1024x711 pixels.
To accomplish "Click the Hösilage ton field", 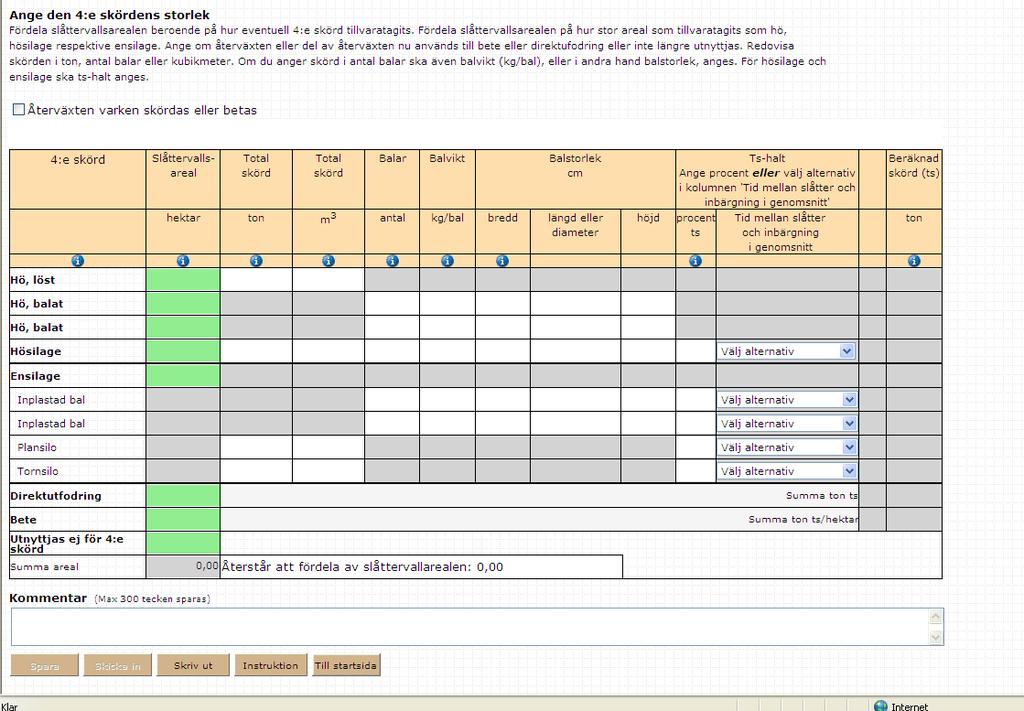I will (x=256, y=351).
